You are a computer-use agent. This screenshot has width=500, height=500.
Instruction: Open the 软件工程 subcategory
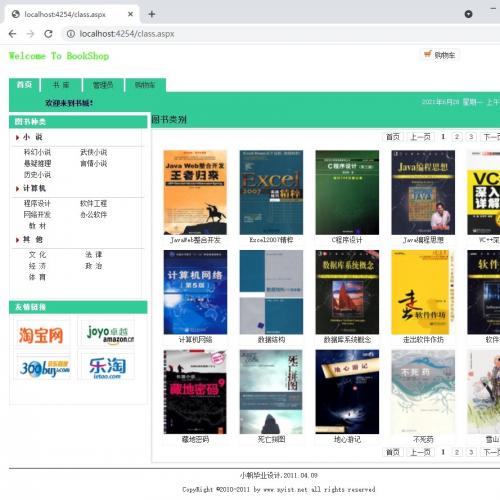[93, 203]
